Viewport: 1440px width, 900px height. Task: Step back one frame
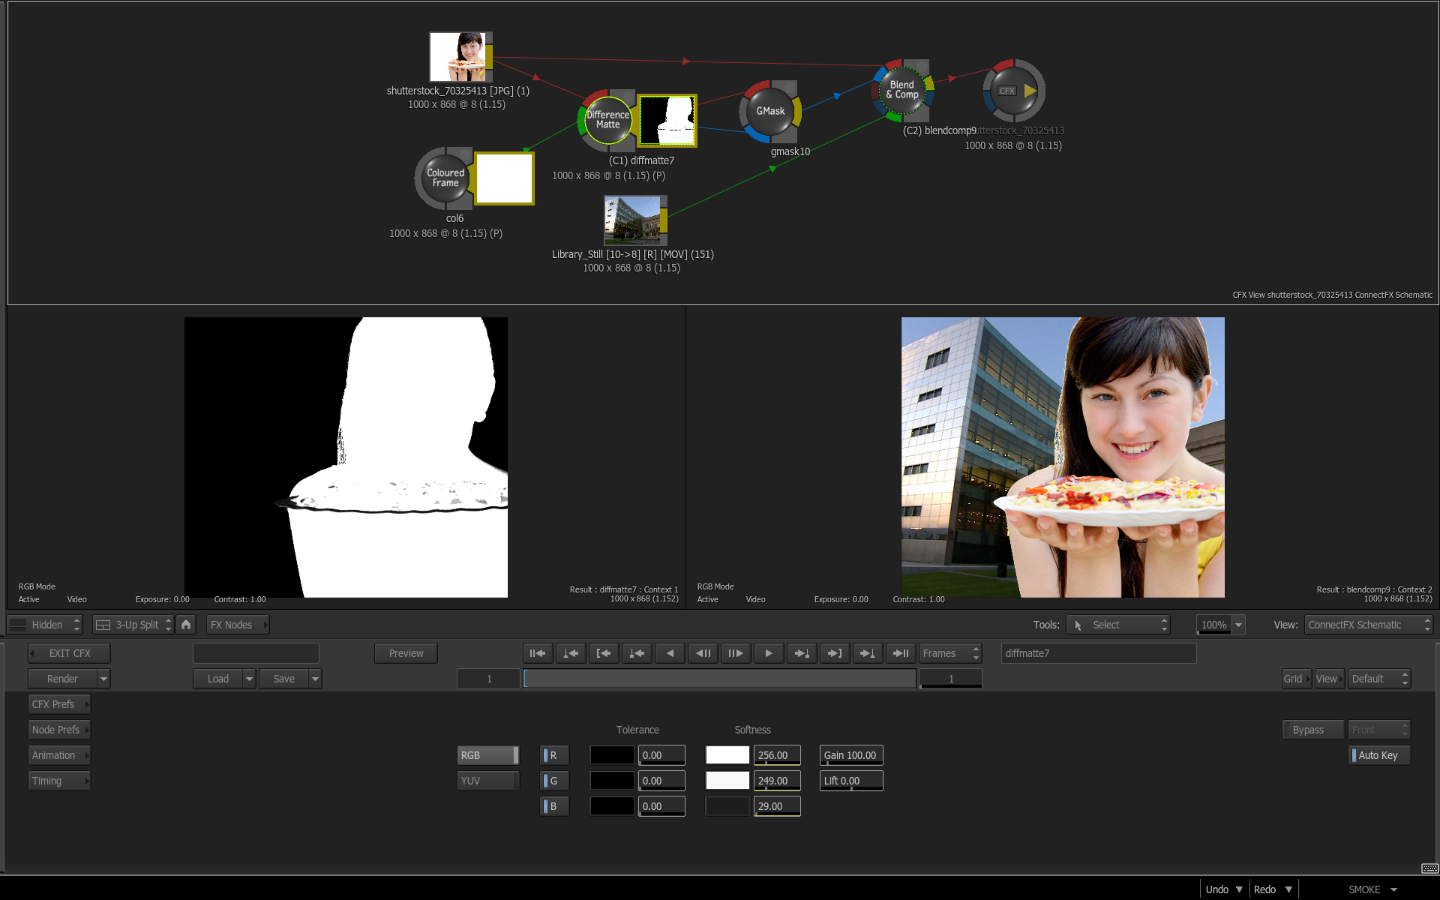703,654
